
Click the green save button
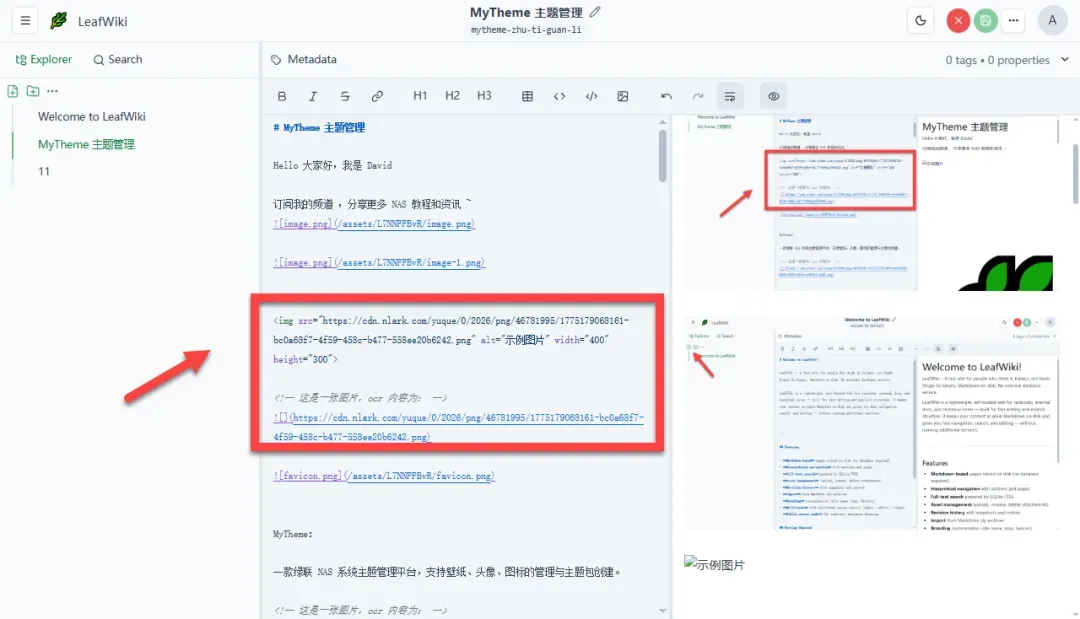point(986,21)
